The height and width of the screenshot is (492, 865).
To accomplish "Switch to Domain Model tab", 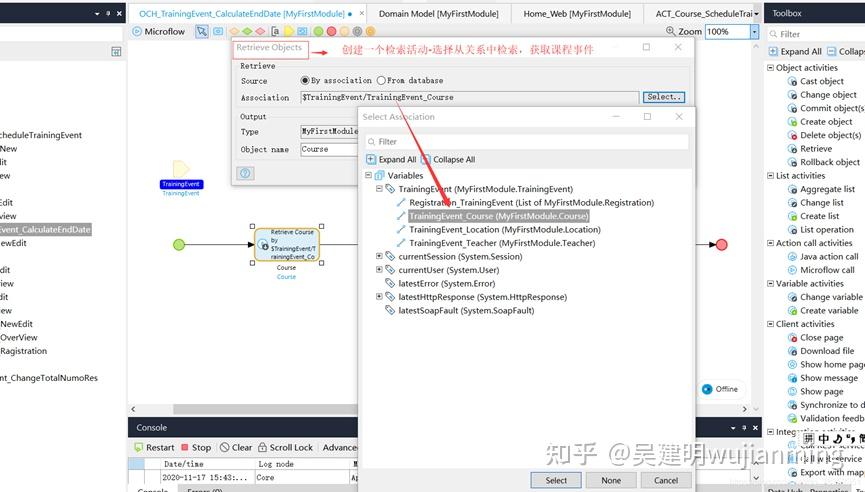I will (x=439, y=13).
